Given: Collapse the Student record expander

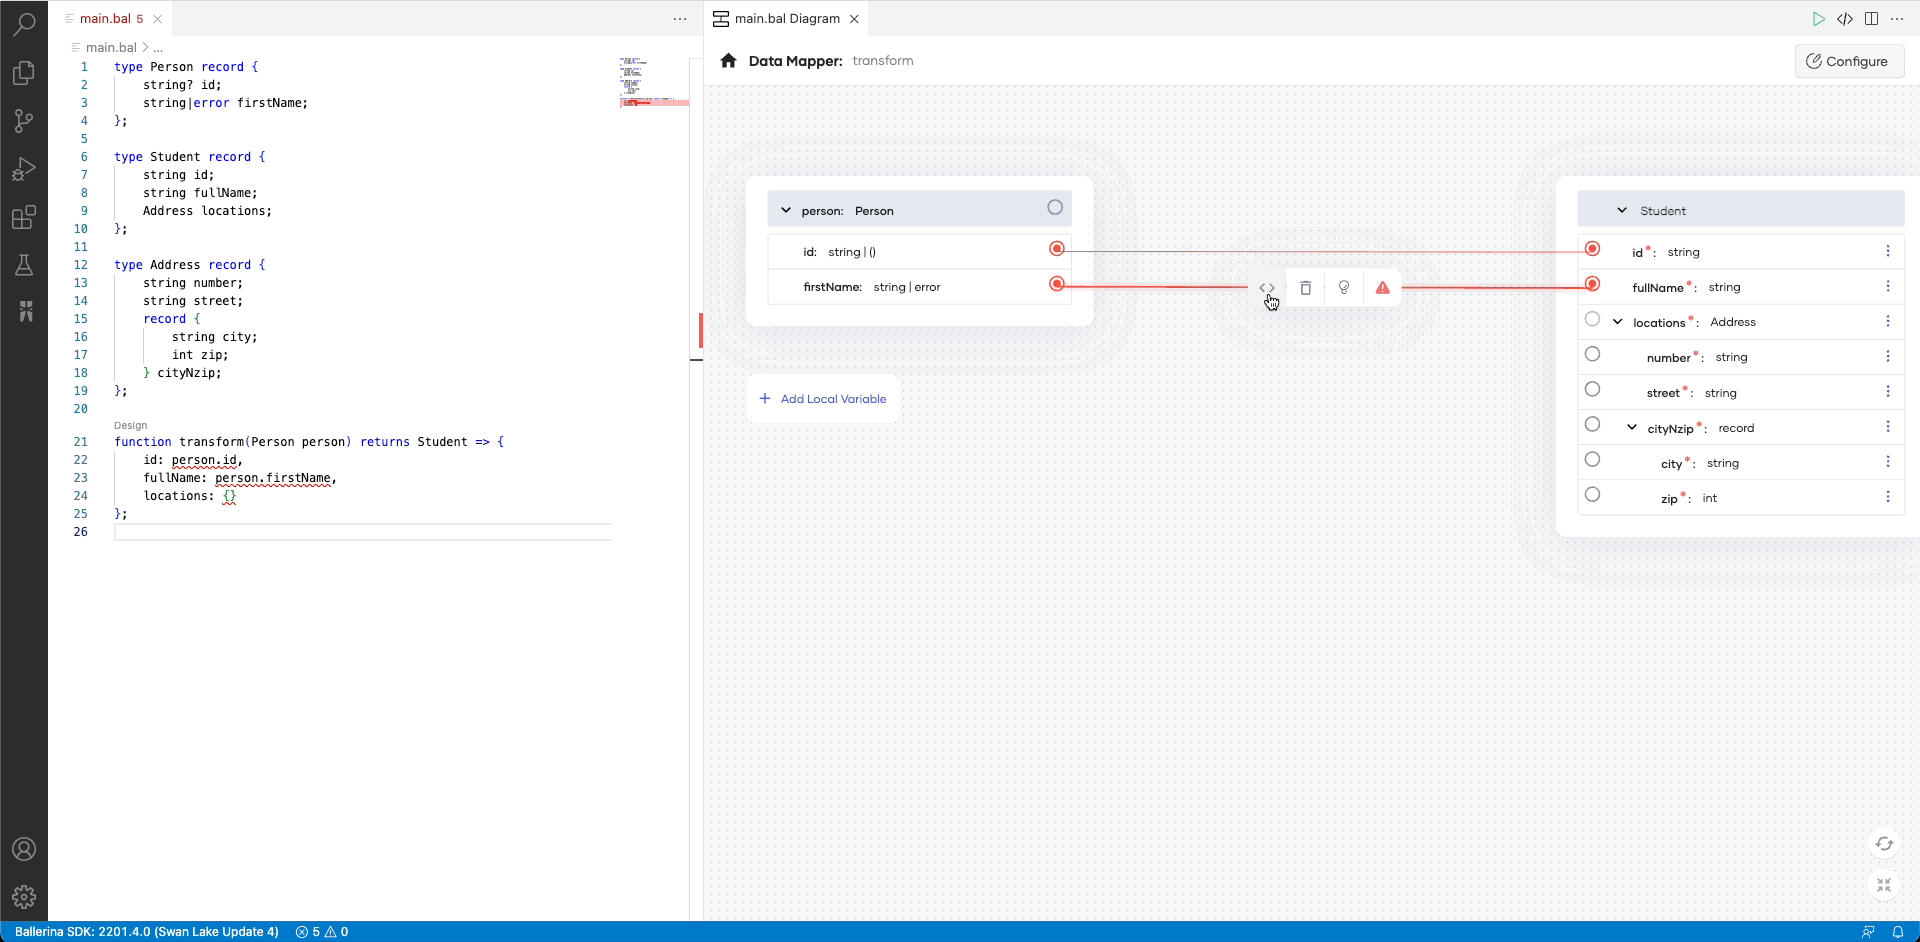Looking at the screenshot, I should pos(1623,210).
